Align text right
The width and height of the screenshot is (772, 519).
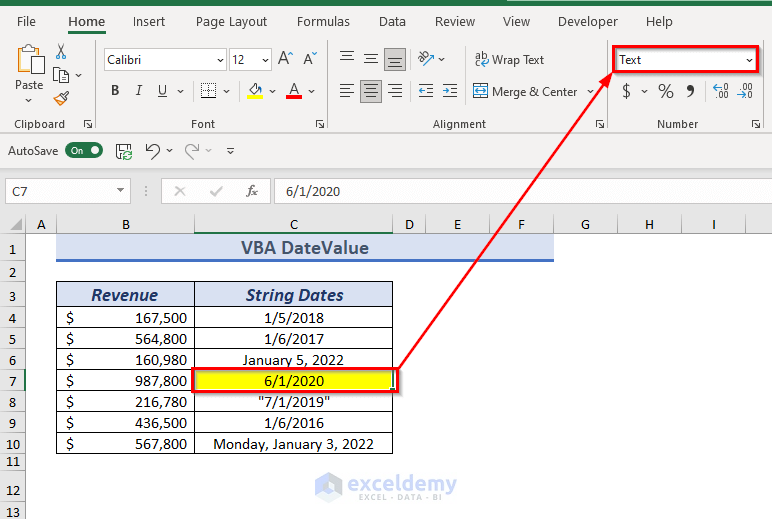[x=395, y=91]
